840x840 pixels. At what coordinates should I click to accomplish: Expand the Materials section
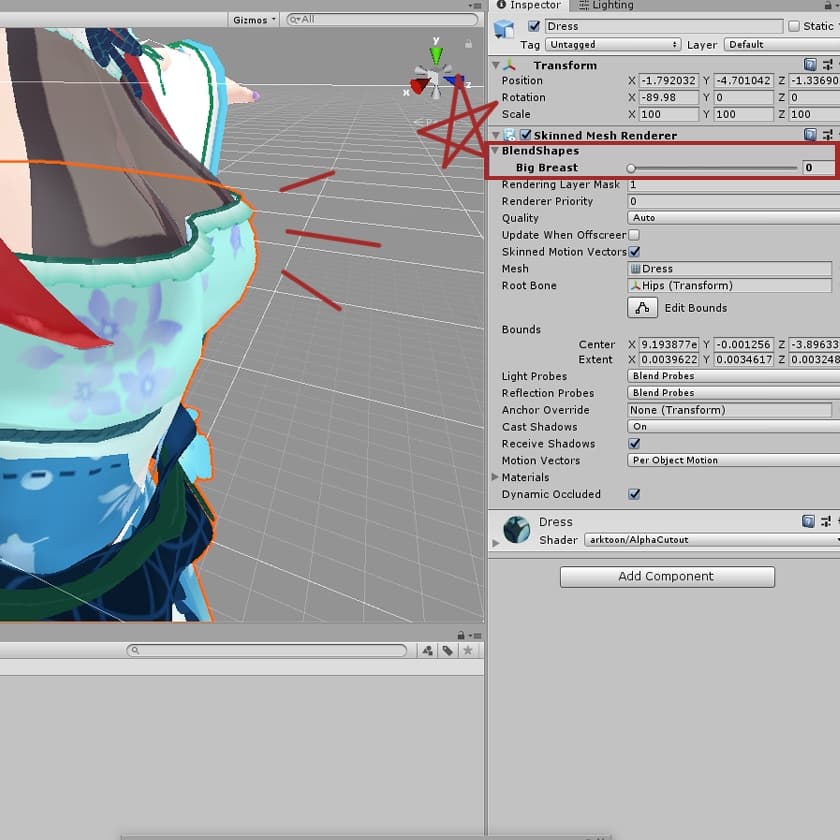[x=496, y=478]
